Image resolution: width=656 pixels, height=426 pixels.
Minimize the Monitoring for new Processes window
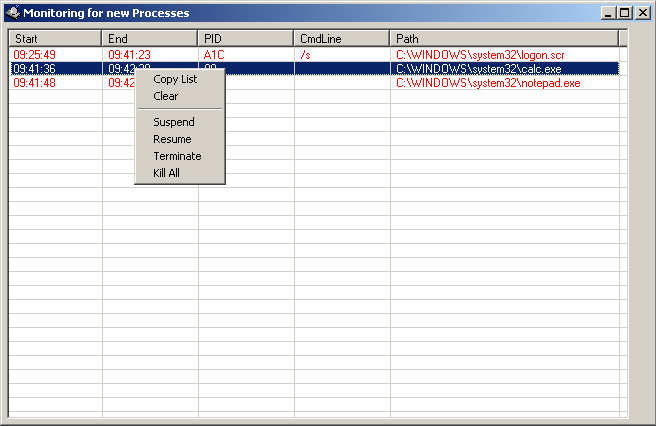609,13
